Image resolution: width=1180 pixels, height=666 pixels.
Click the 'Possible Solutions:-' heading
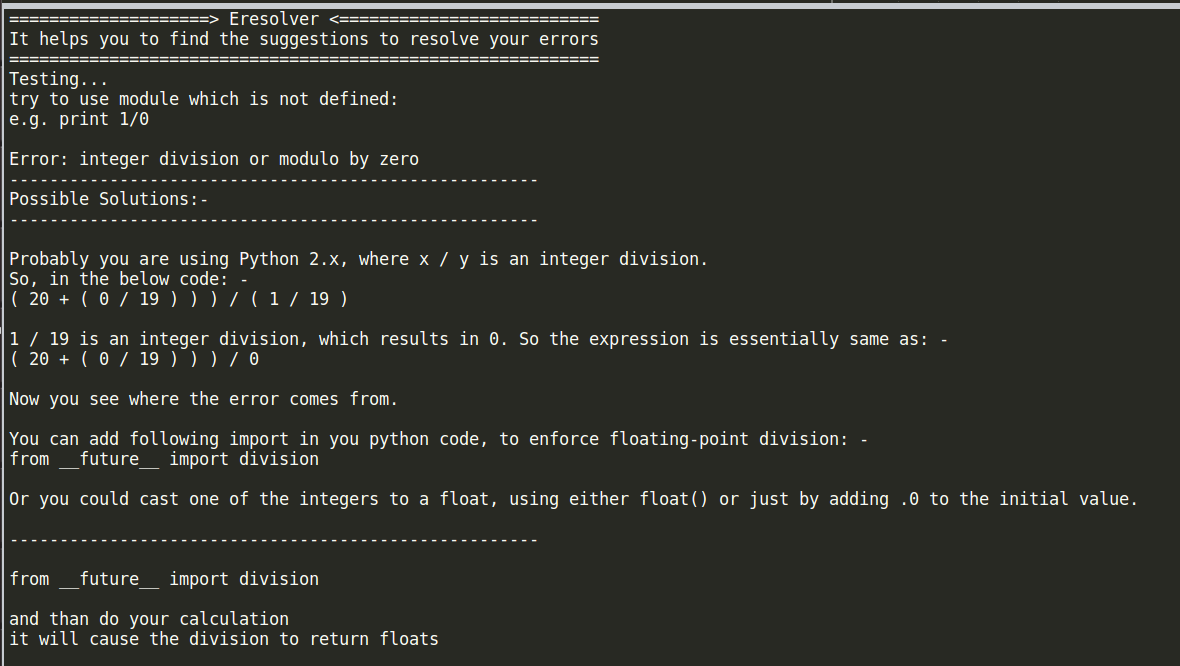click(x=108, y=199)
